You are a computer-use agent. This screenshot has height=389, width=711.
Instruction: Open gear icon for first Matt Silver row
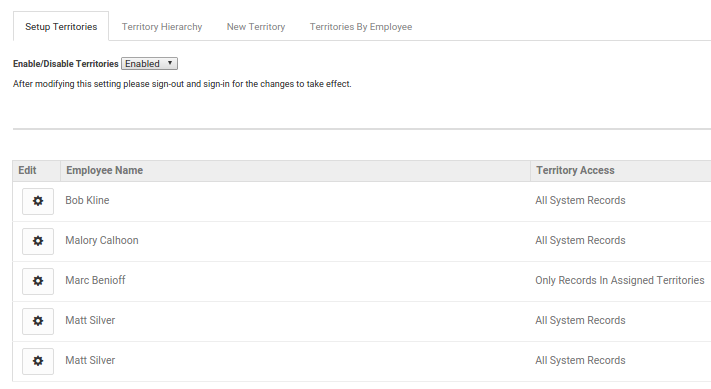(x=38, y=321)
